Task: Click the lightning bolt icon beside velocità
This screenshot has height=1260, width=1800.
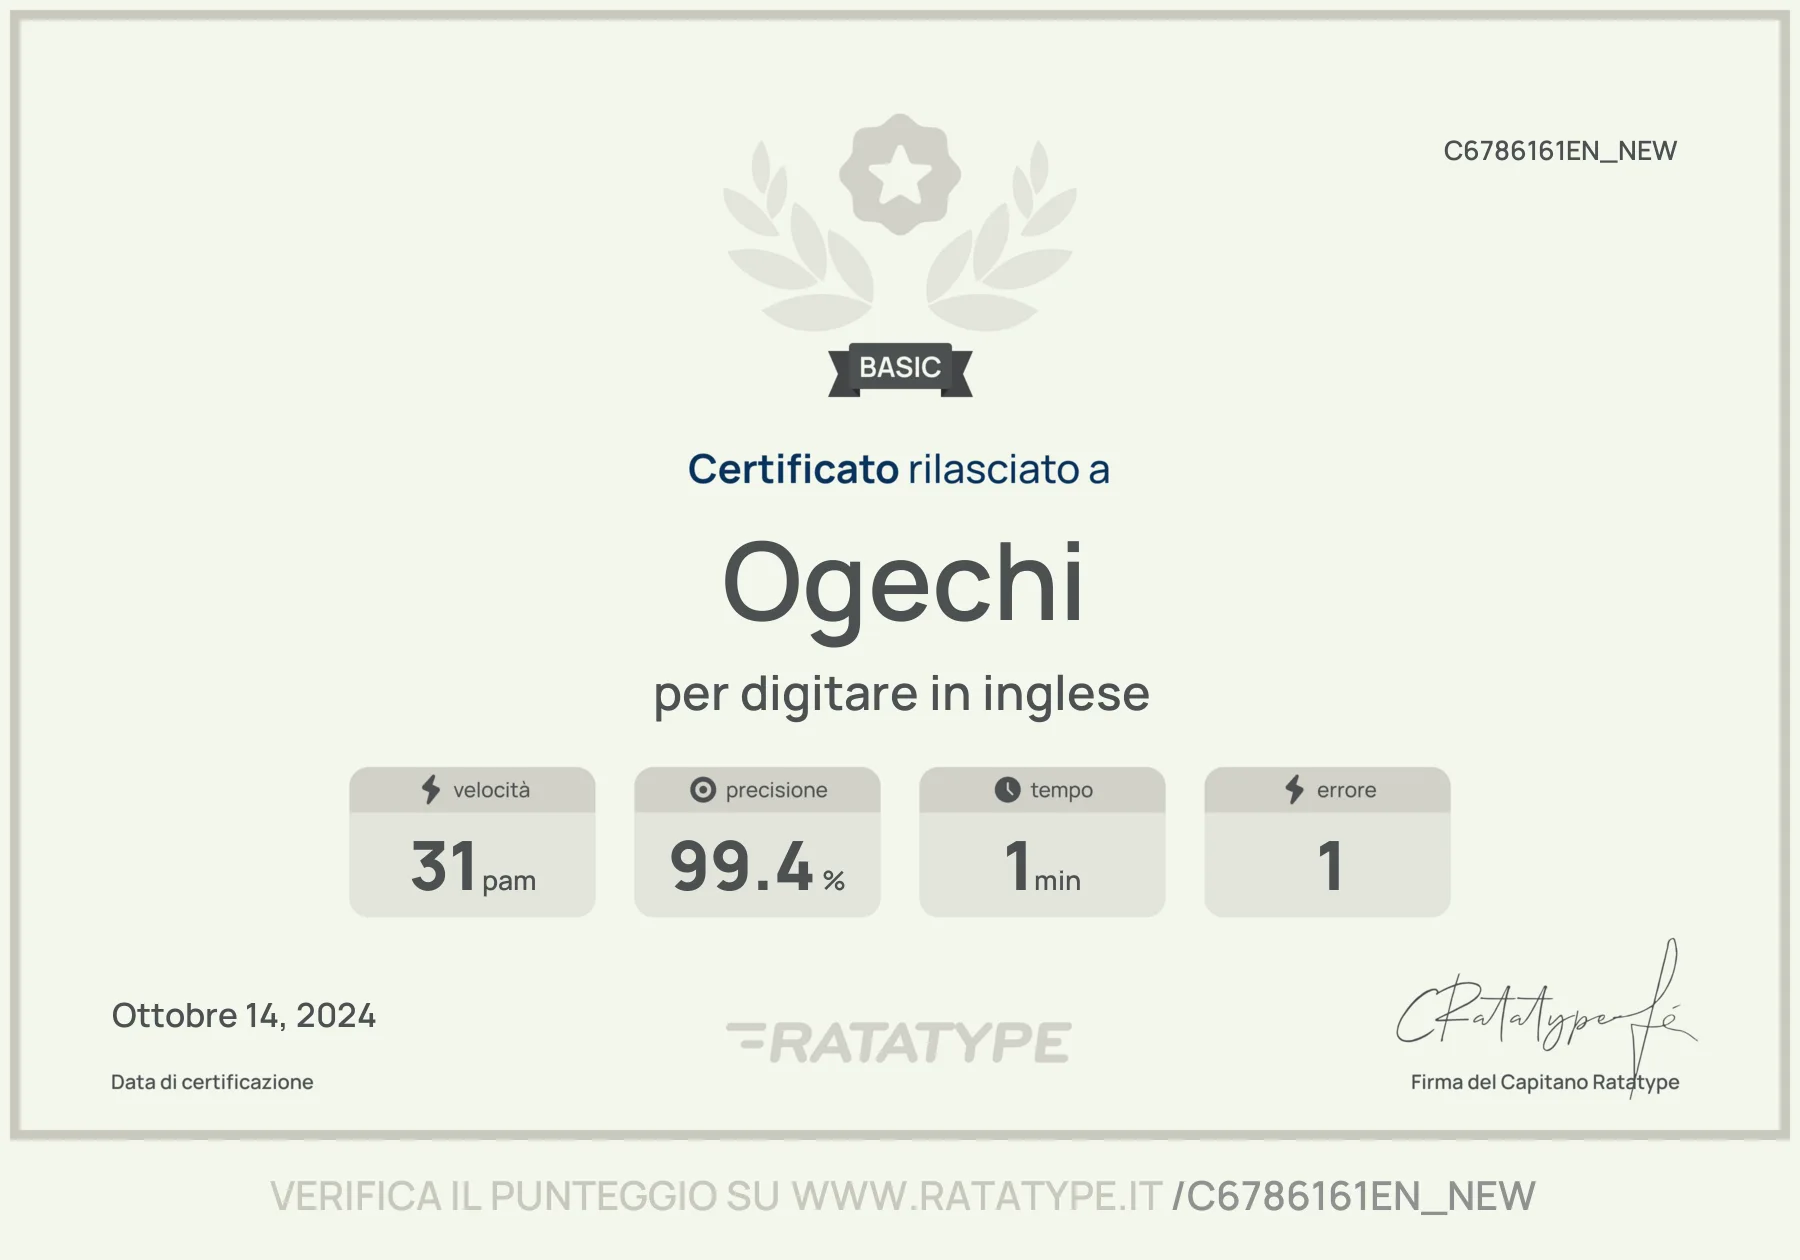Action: pos(431,790)
